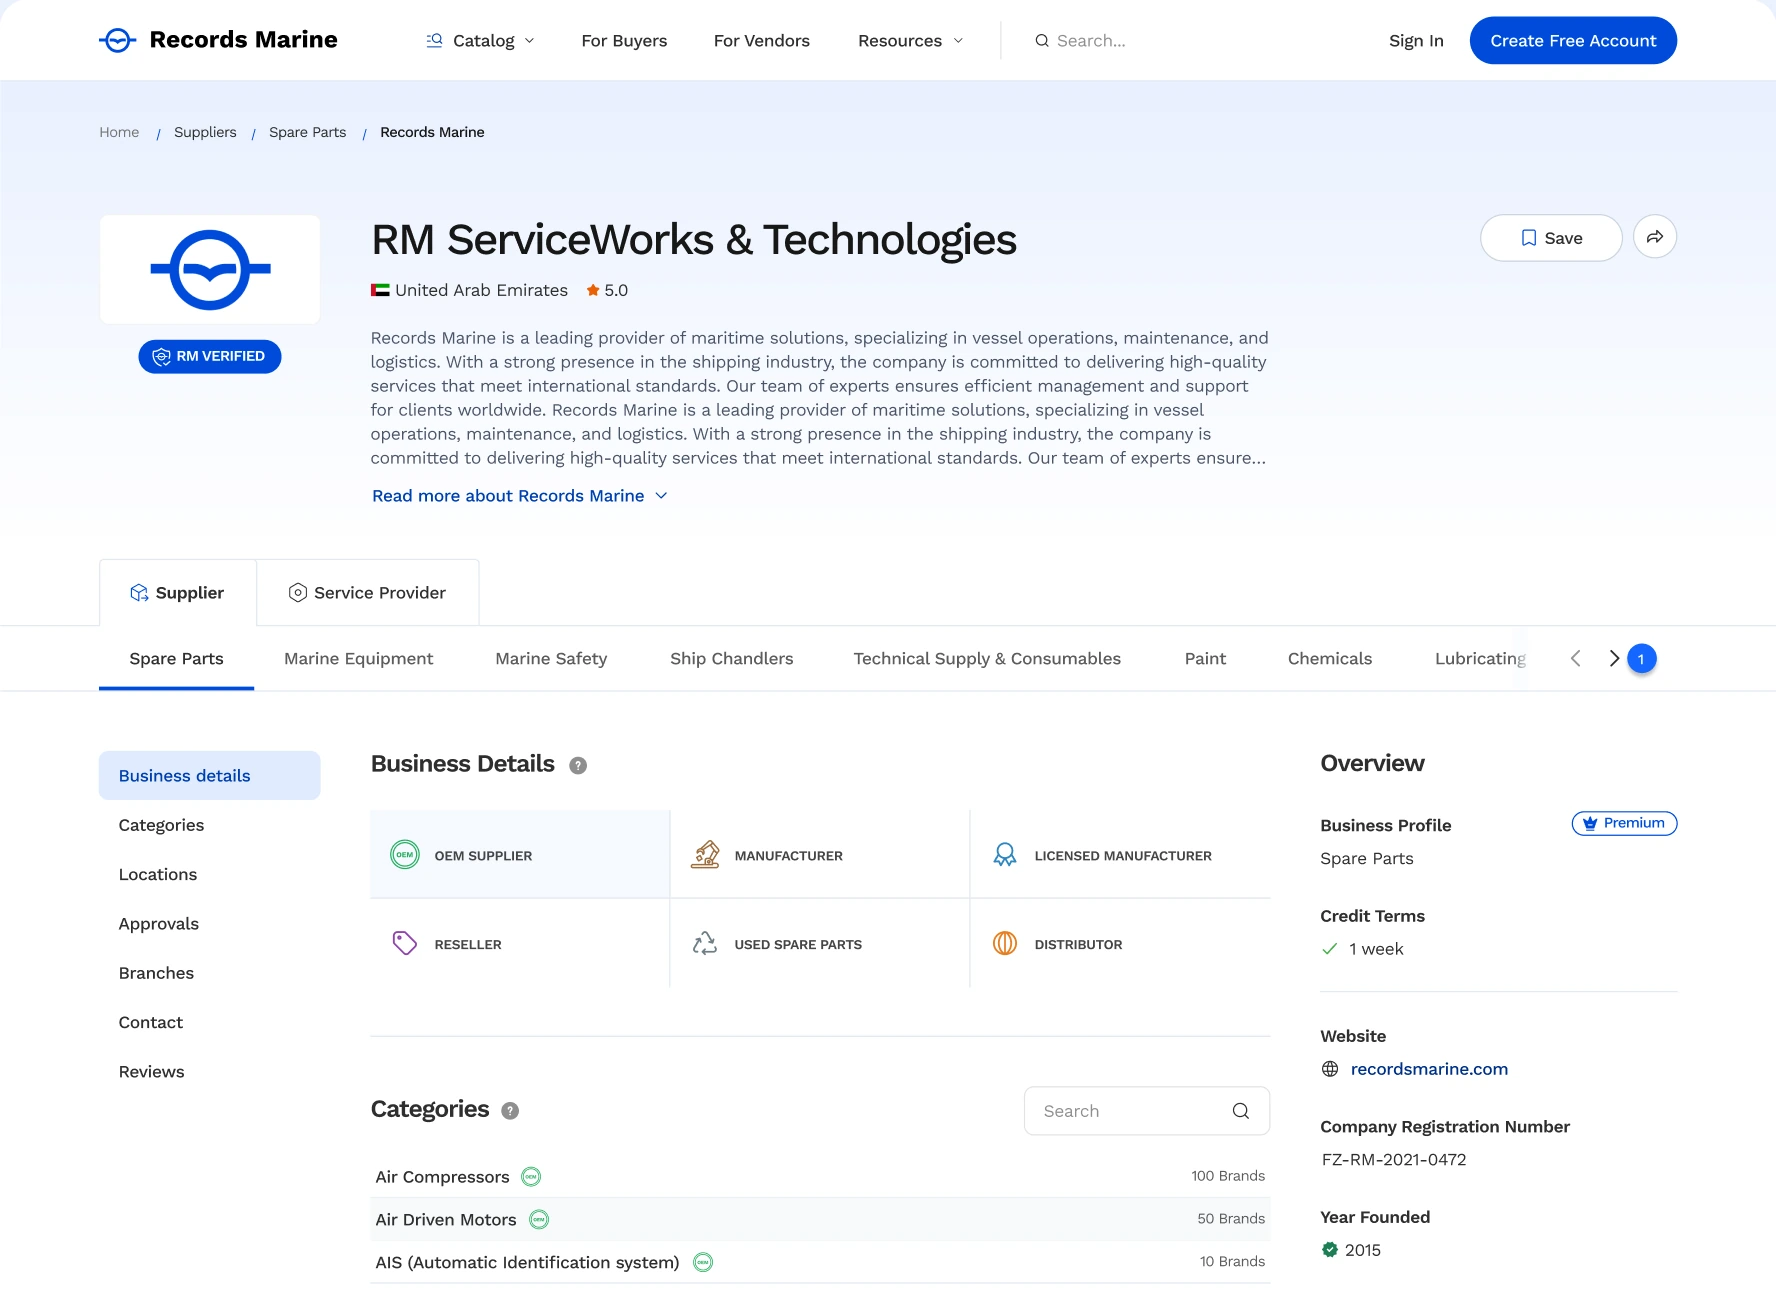Select the OEM Supplier business type

coord(520,855)
